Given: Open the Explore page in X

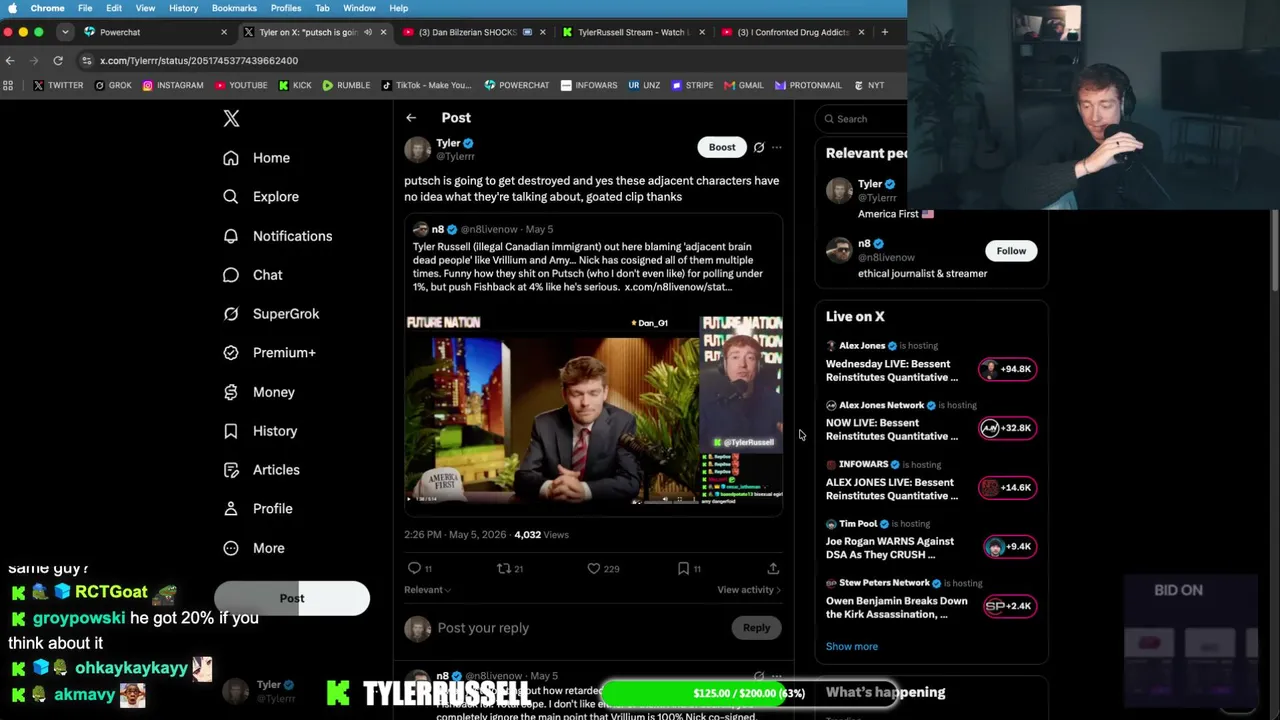Looking at the screenshot, I should point(260,197).
